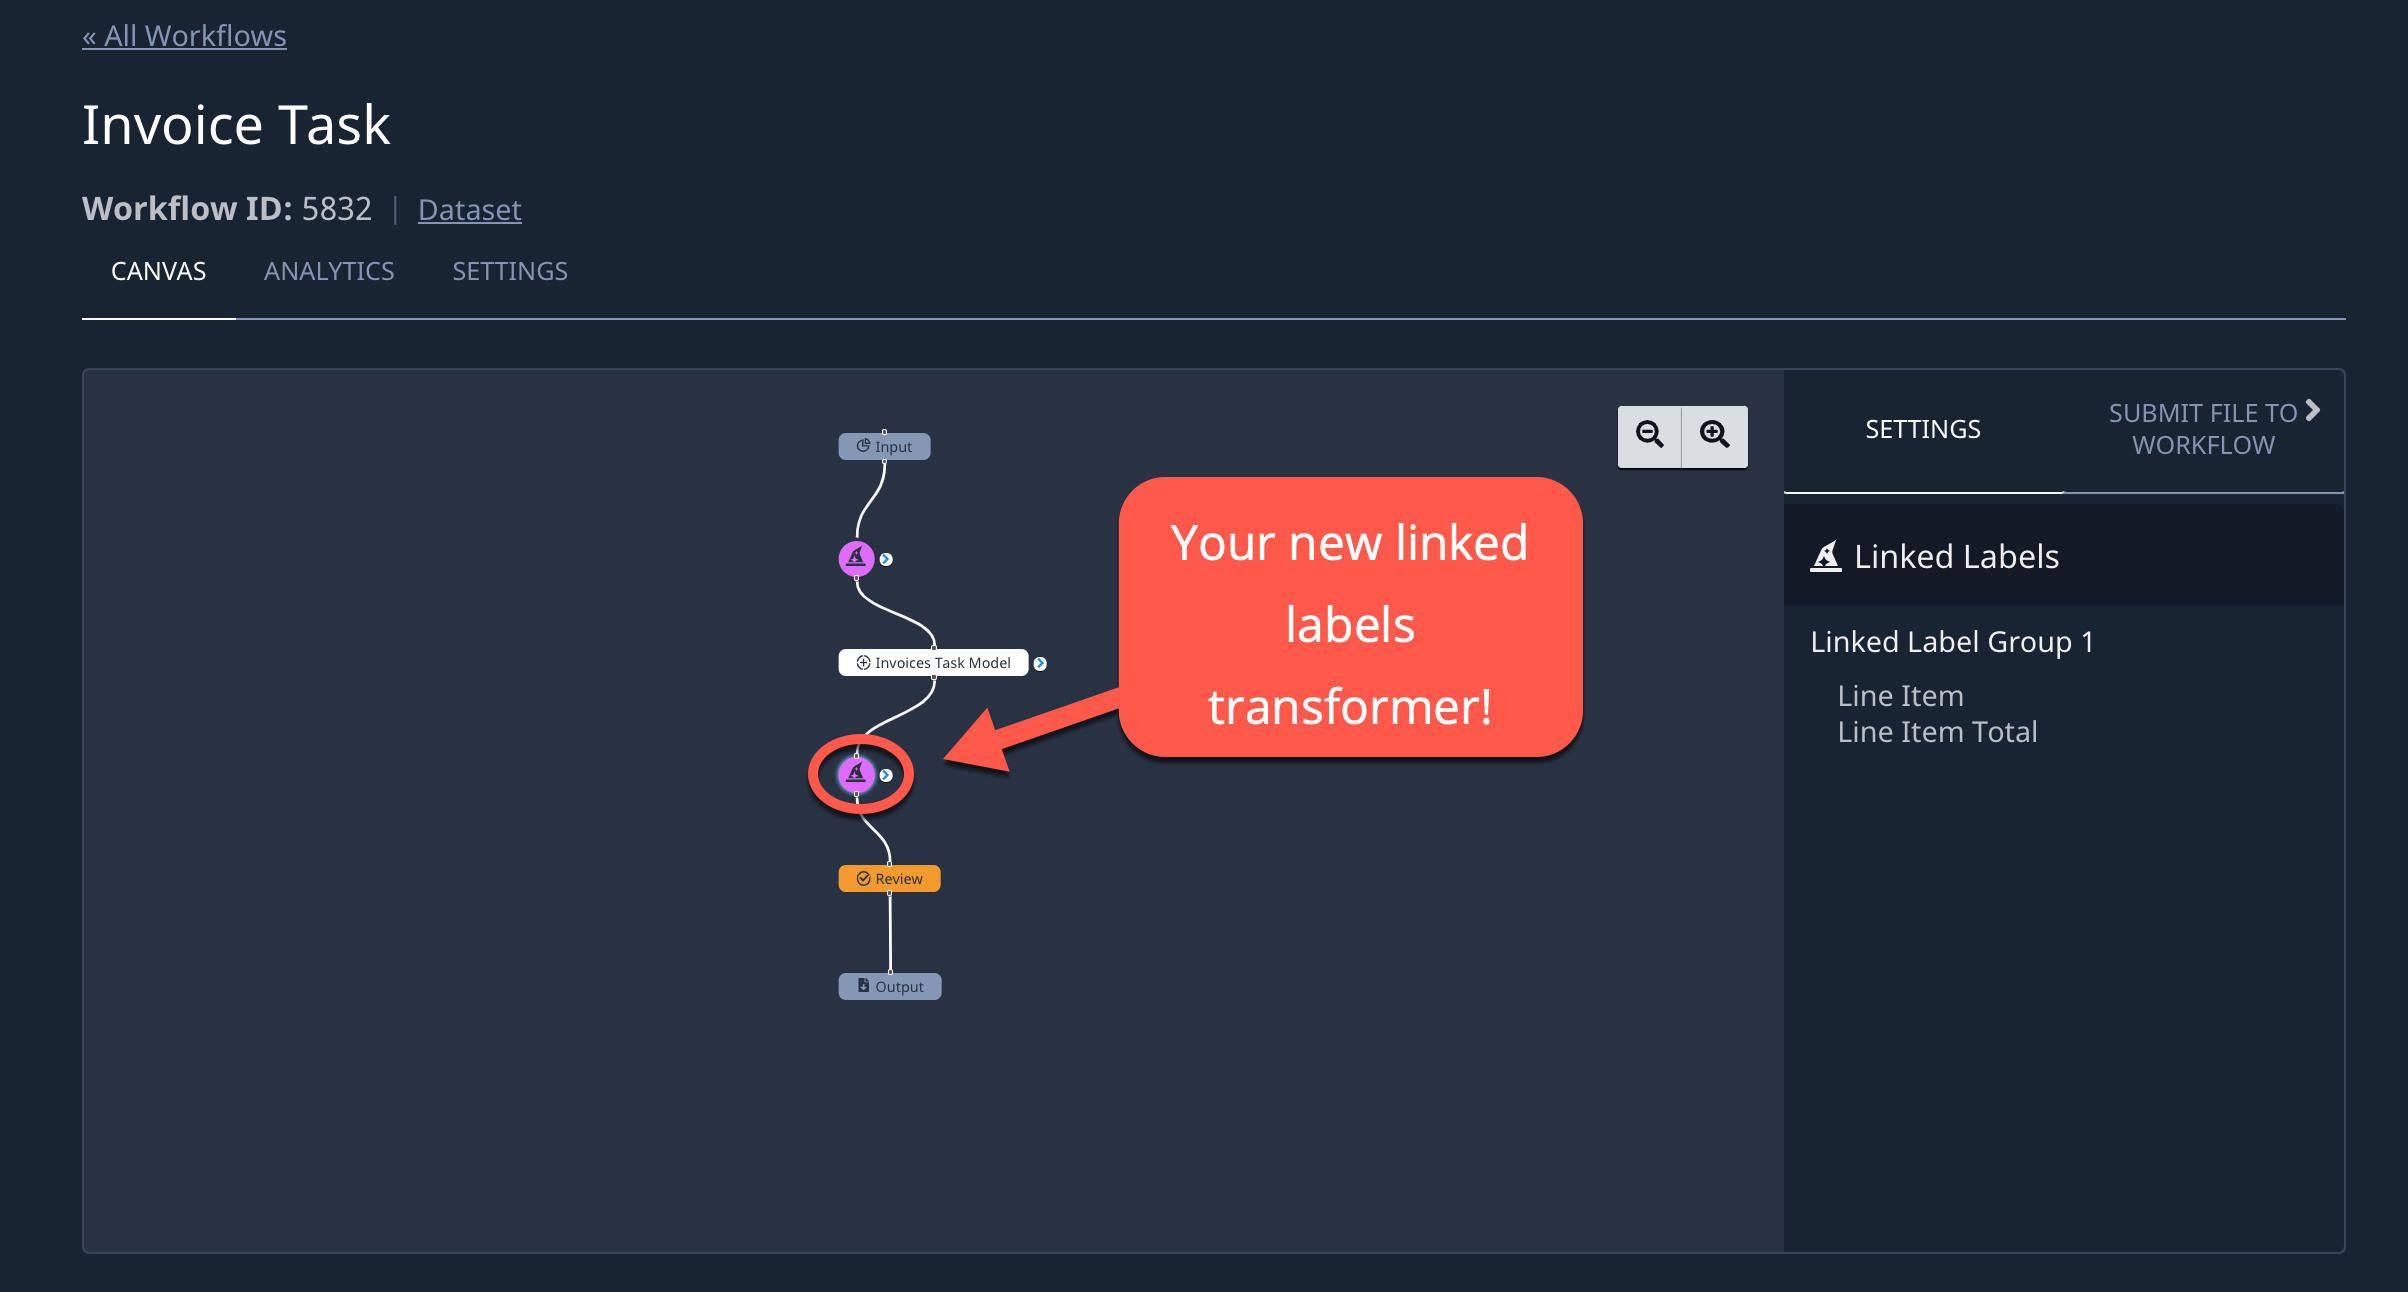Expand arrow beside upper linked labels node

(886, 559)
